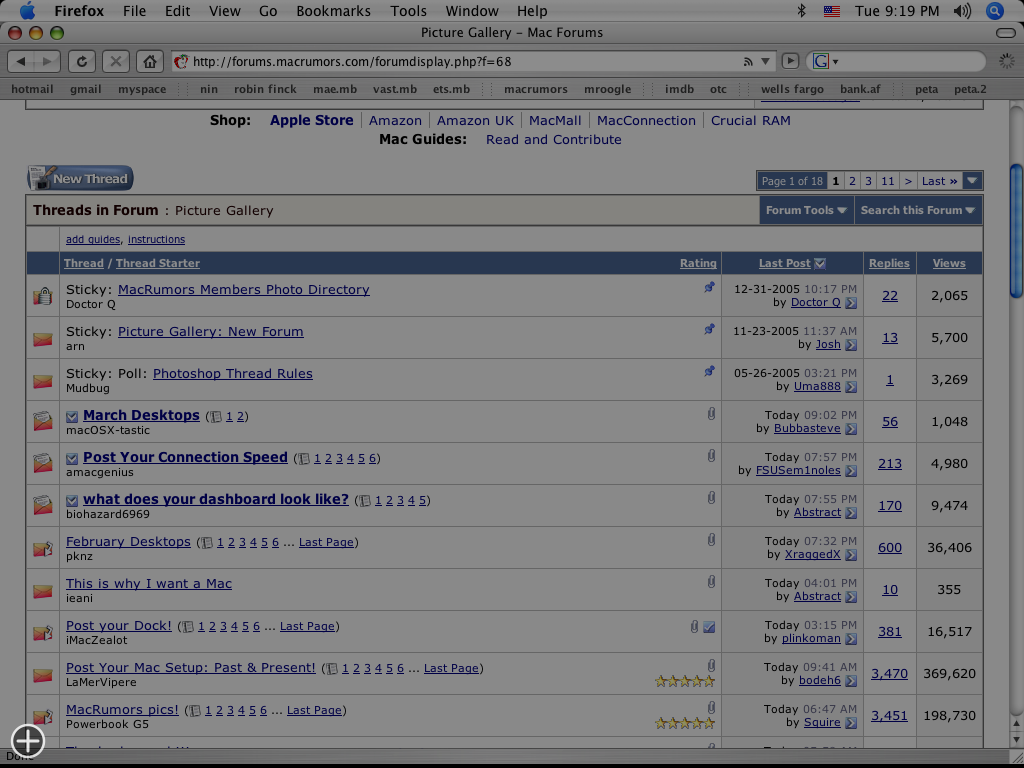Go to last post by bodeh6 arrow icon
Screen dimensions: 1024x768
pyautogui.click(x=850, y=681)
